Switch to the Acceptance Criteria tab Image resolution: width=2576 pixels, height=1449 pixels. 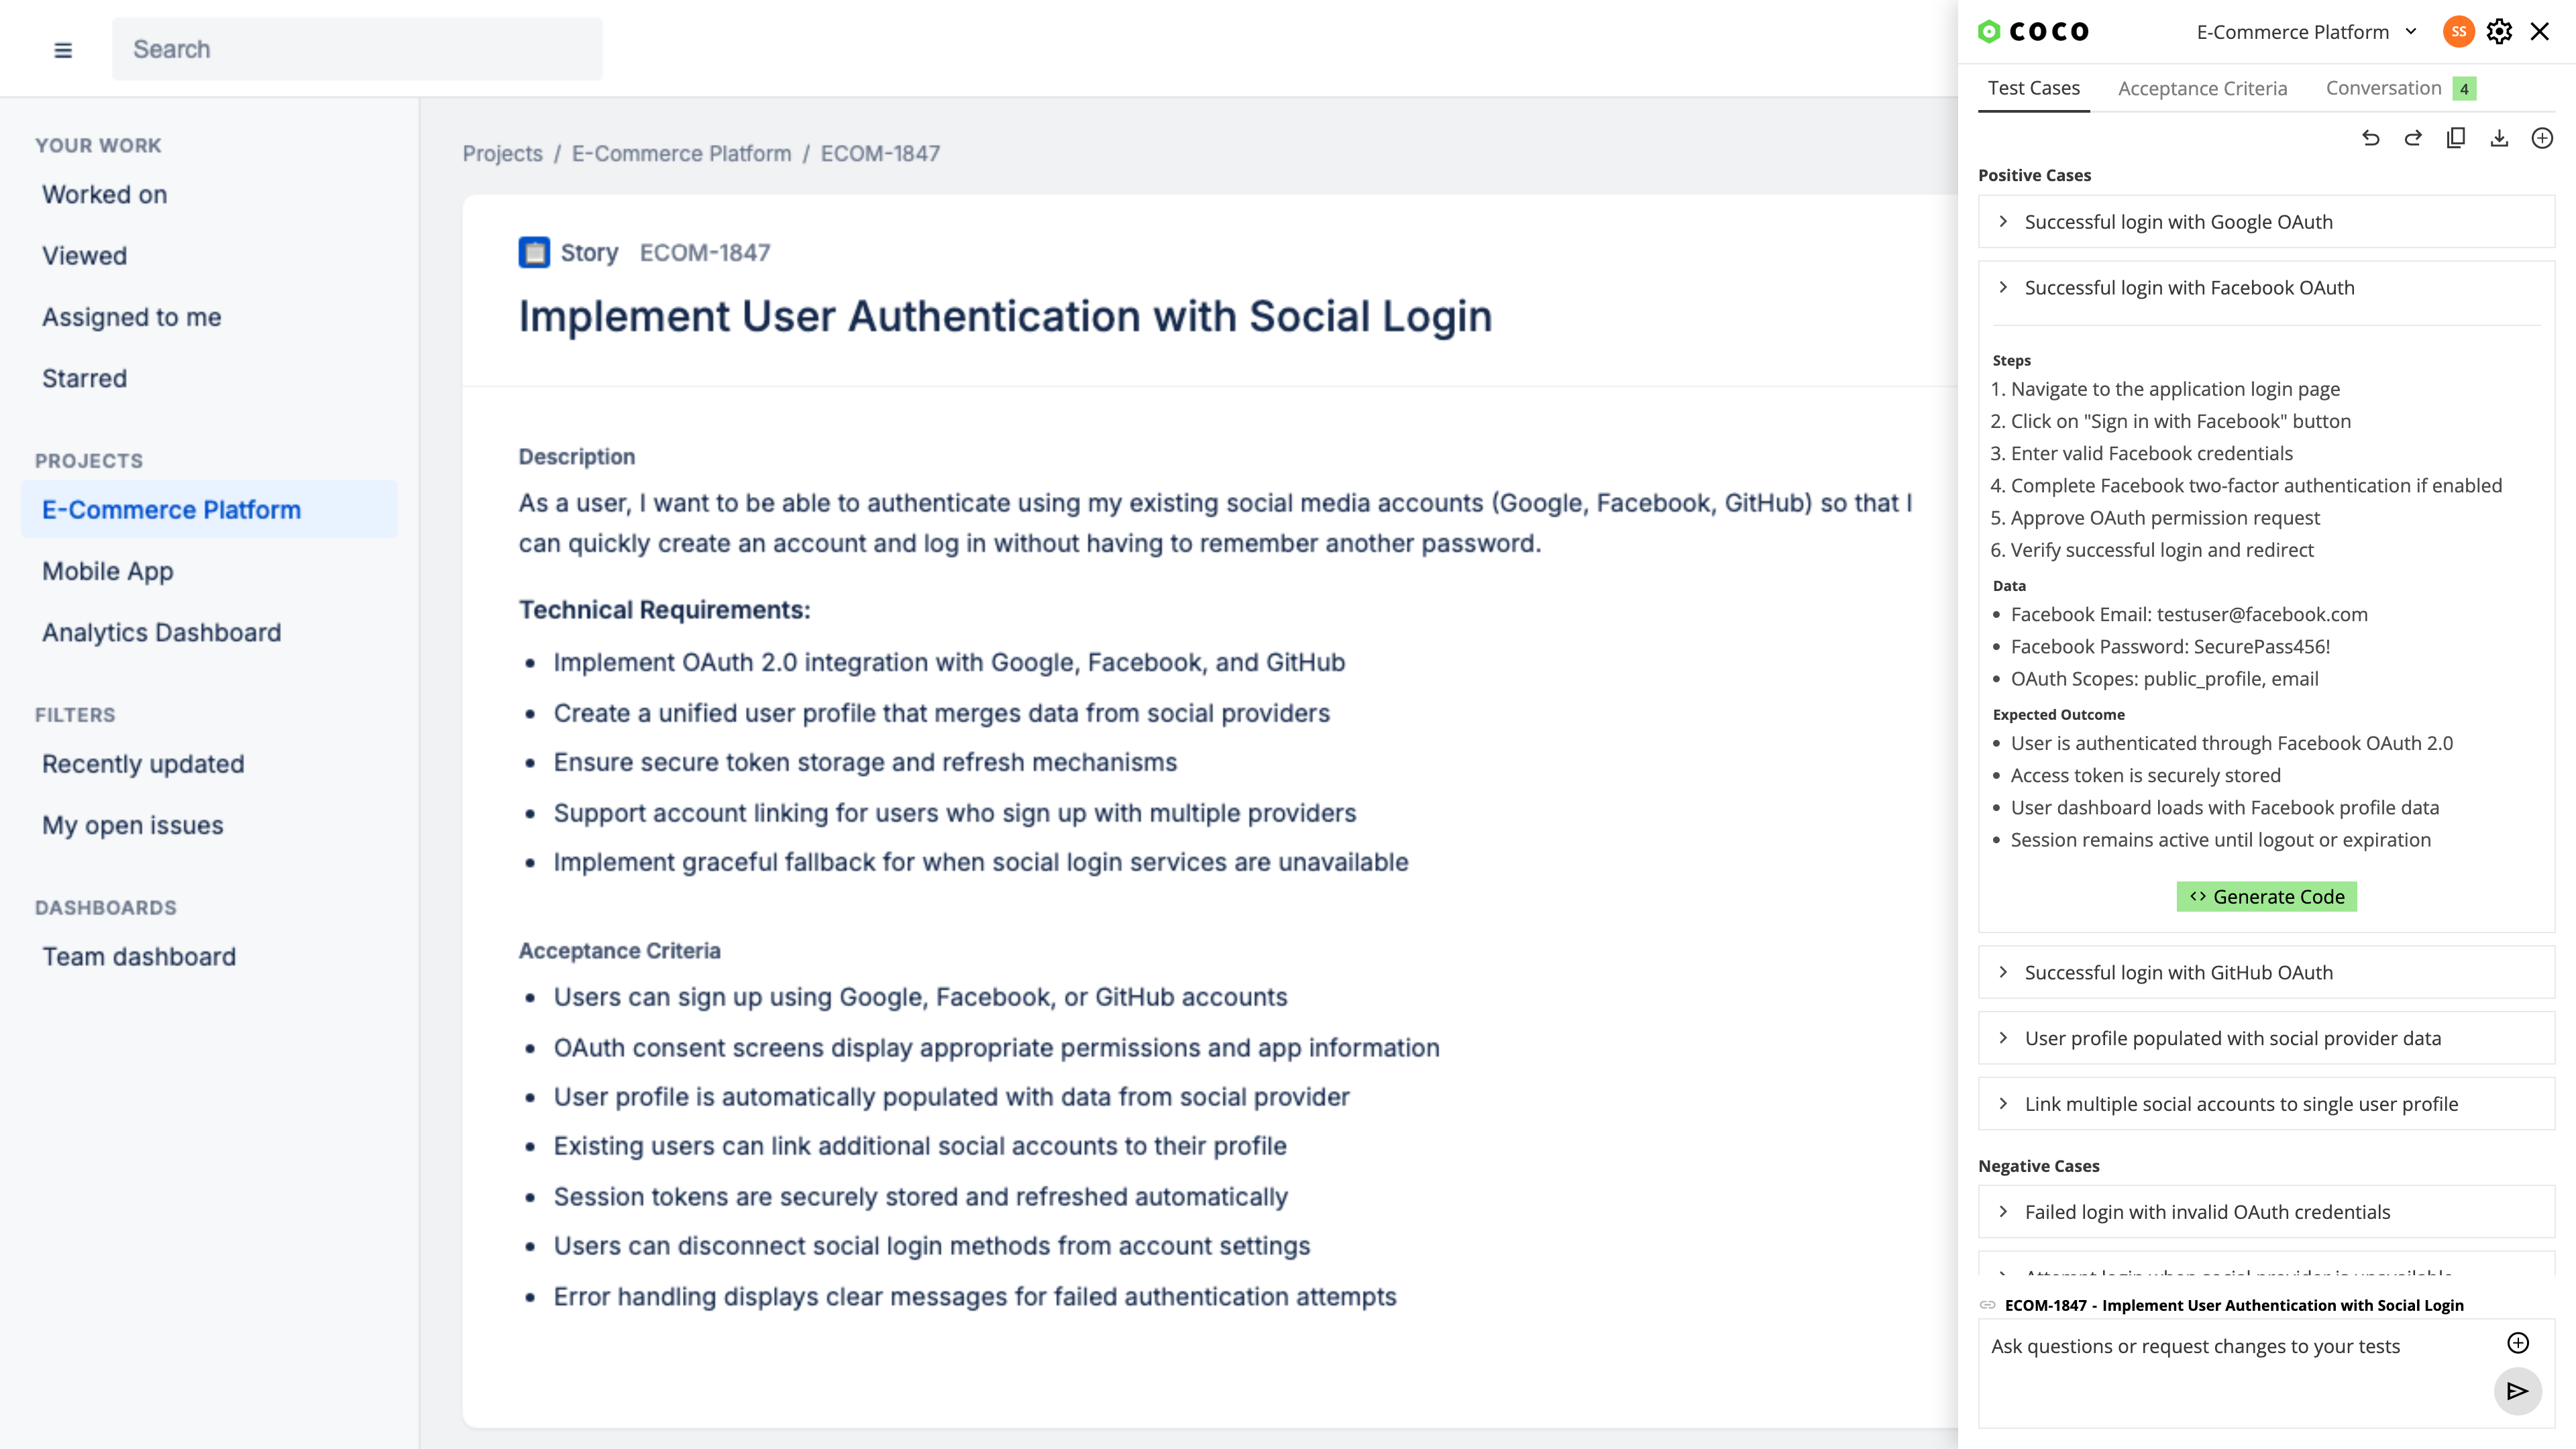(2202, 88)
